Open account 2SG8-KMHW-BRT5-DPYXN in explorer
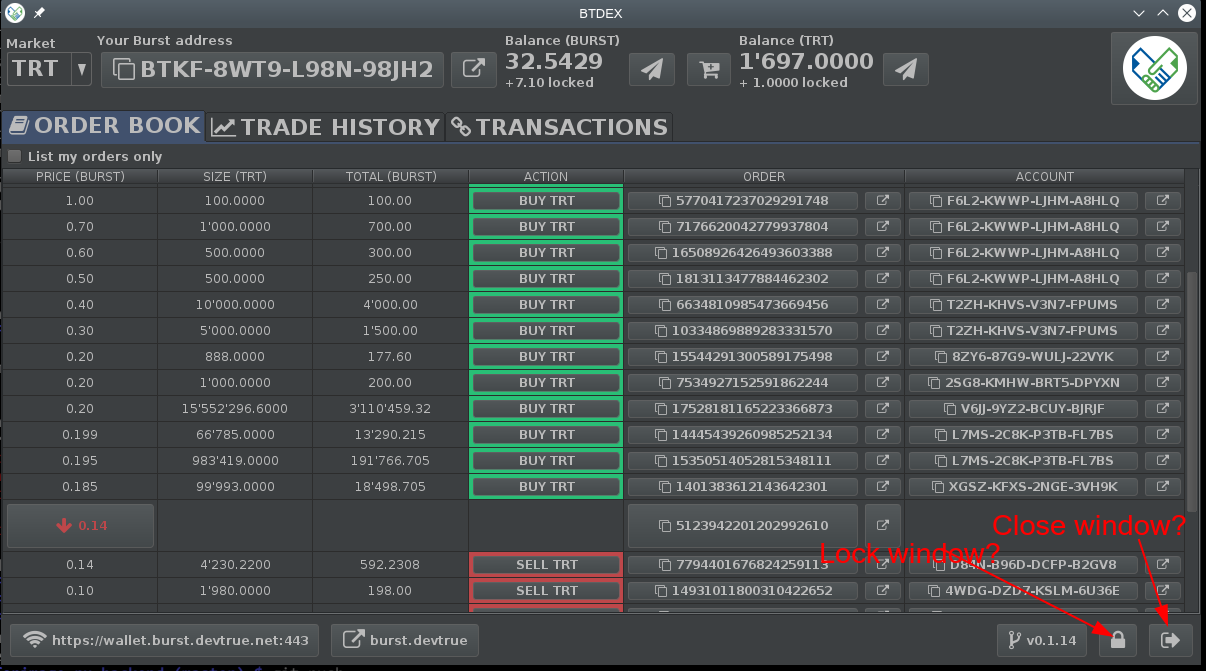The image size is (1206, 671). click(1163, 382)
